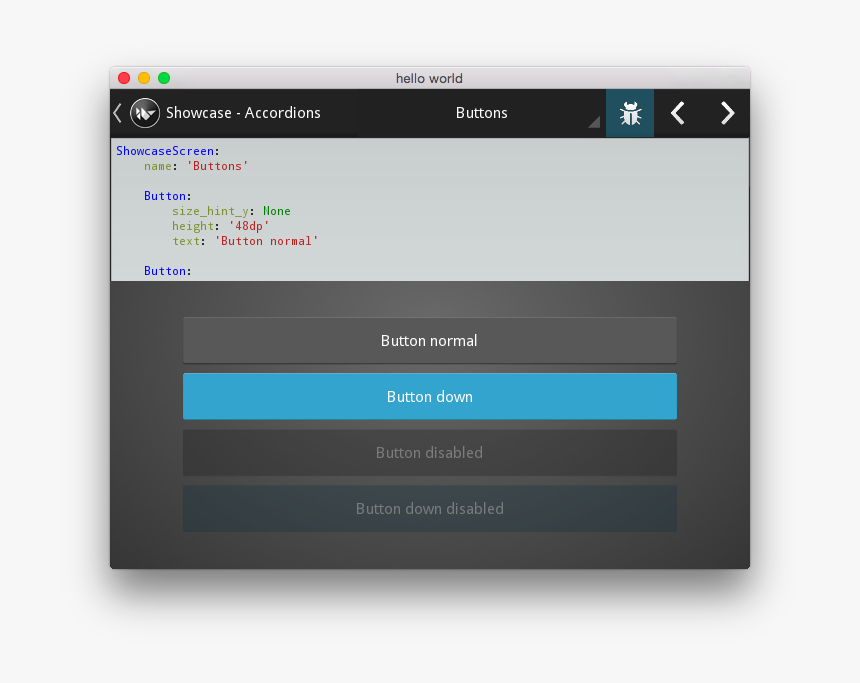Click the size_hint_y: None code line

[x=231, y=211]
